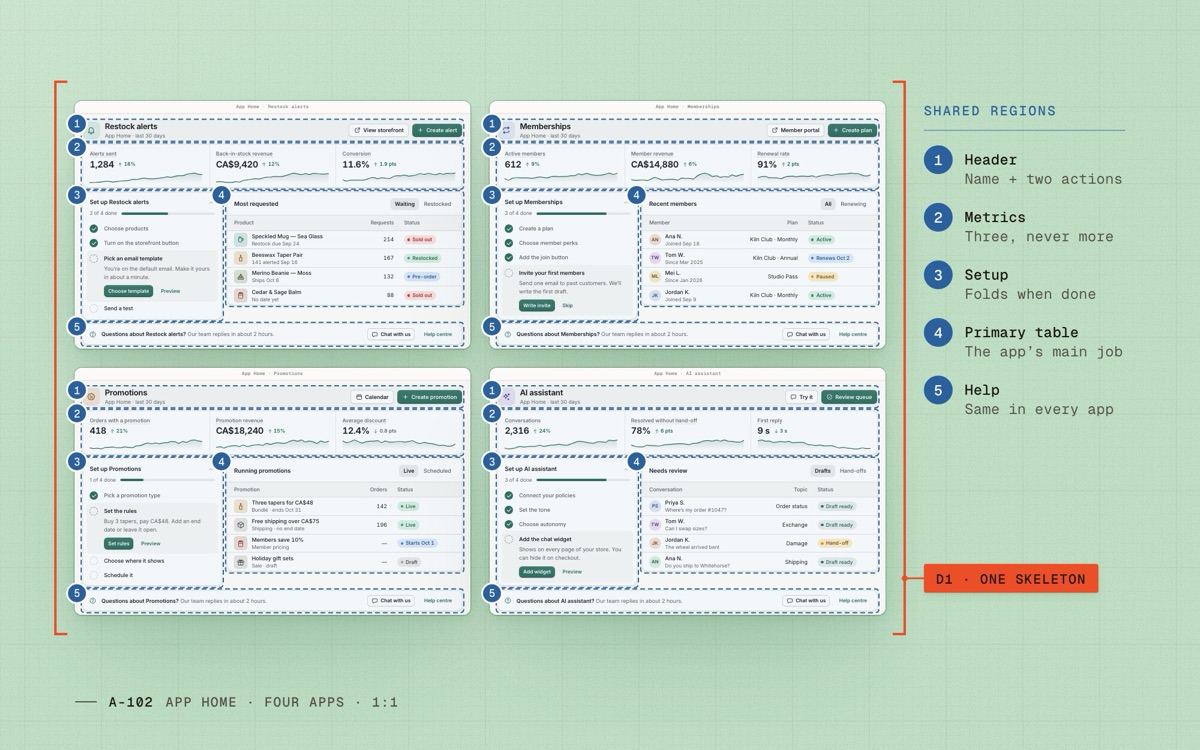Select the Waiting tab in Most requested
This screenshot has height=750, width=1200.
[405, 204]
